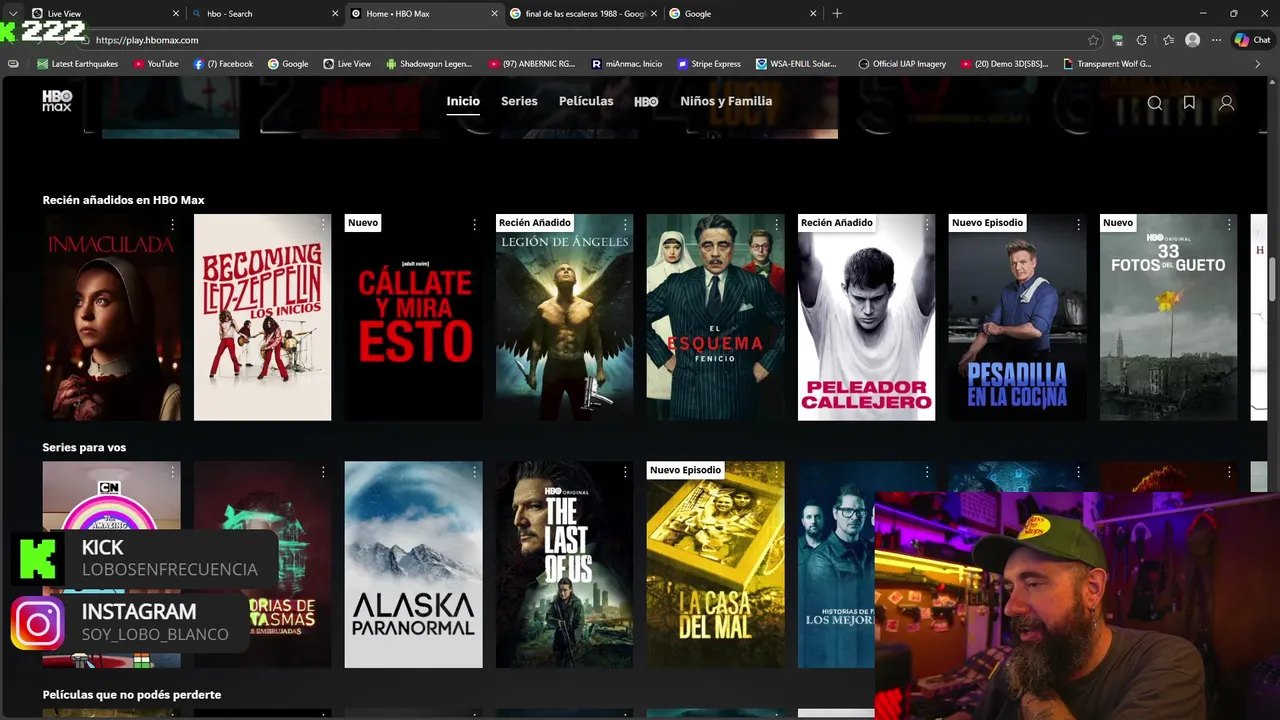The height and width of the screenshot is (720, 1280).
Task: Open 33 Fotos del Gueto poster
Action: 1168,317
